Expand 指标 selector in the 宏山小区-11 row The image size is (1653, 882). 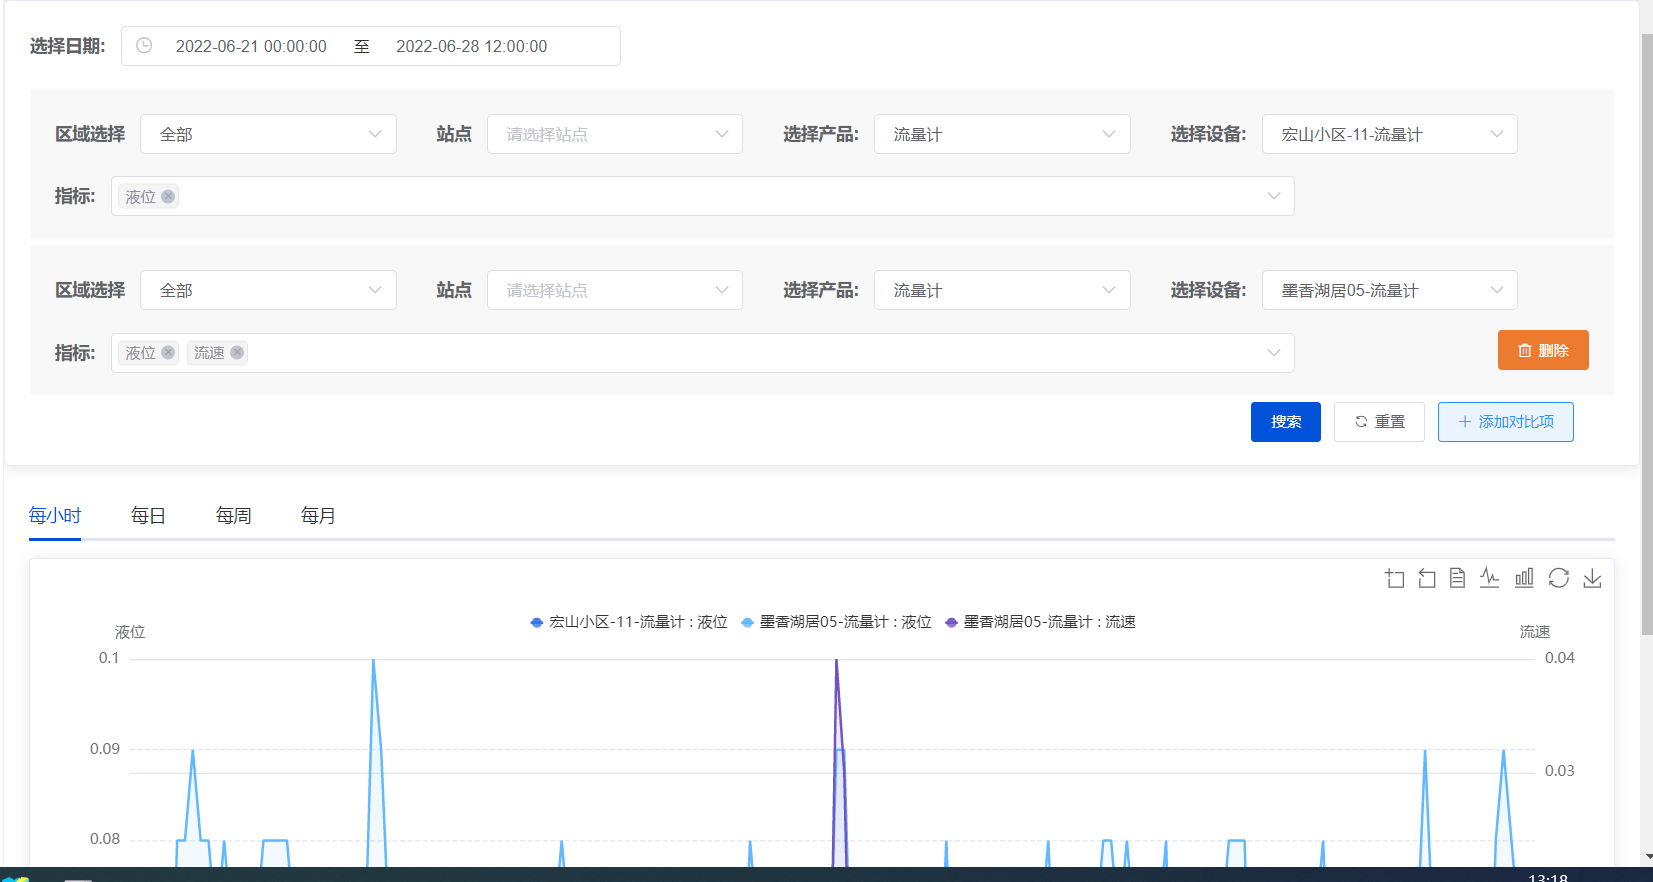(703, 196)
